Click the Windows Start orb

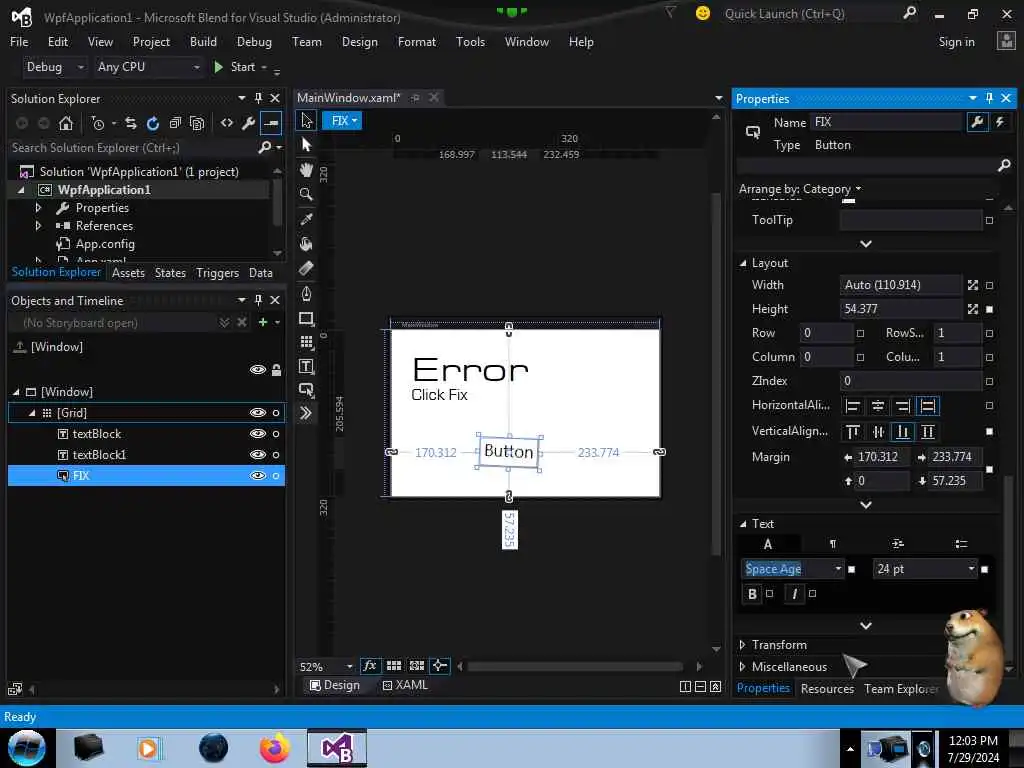click(27, 748)
